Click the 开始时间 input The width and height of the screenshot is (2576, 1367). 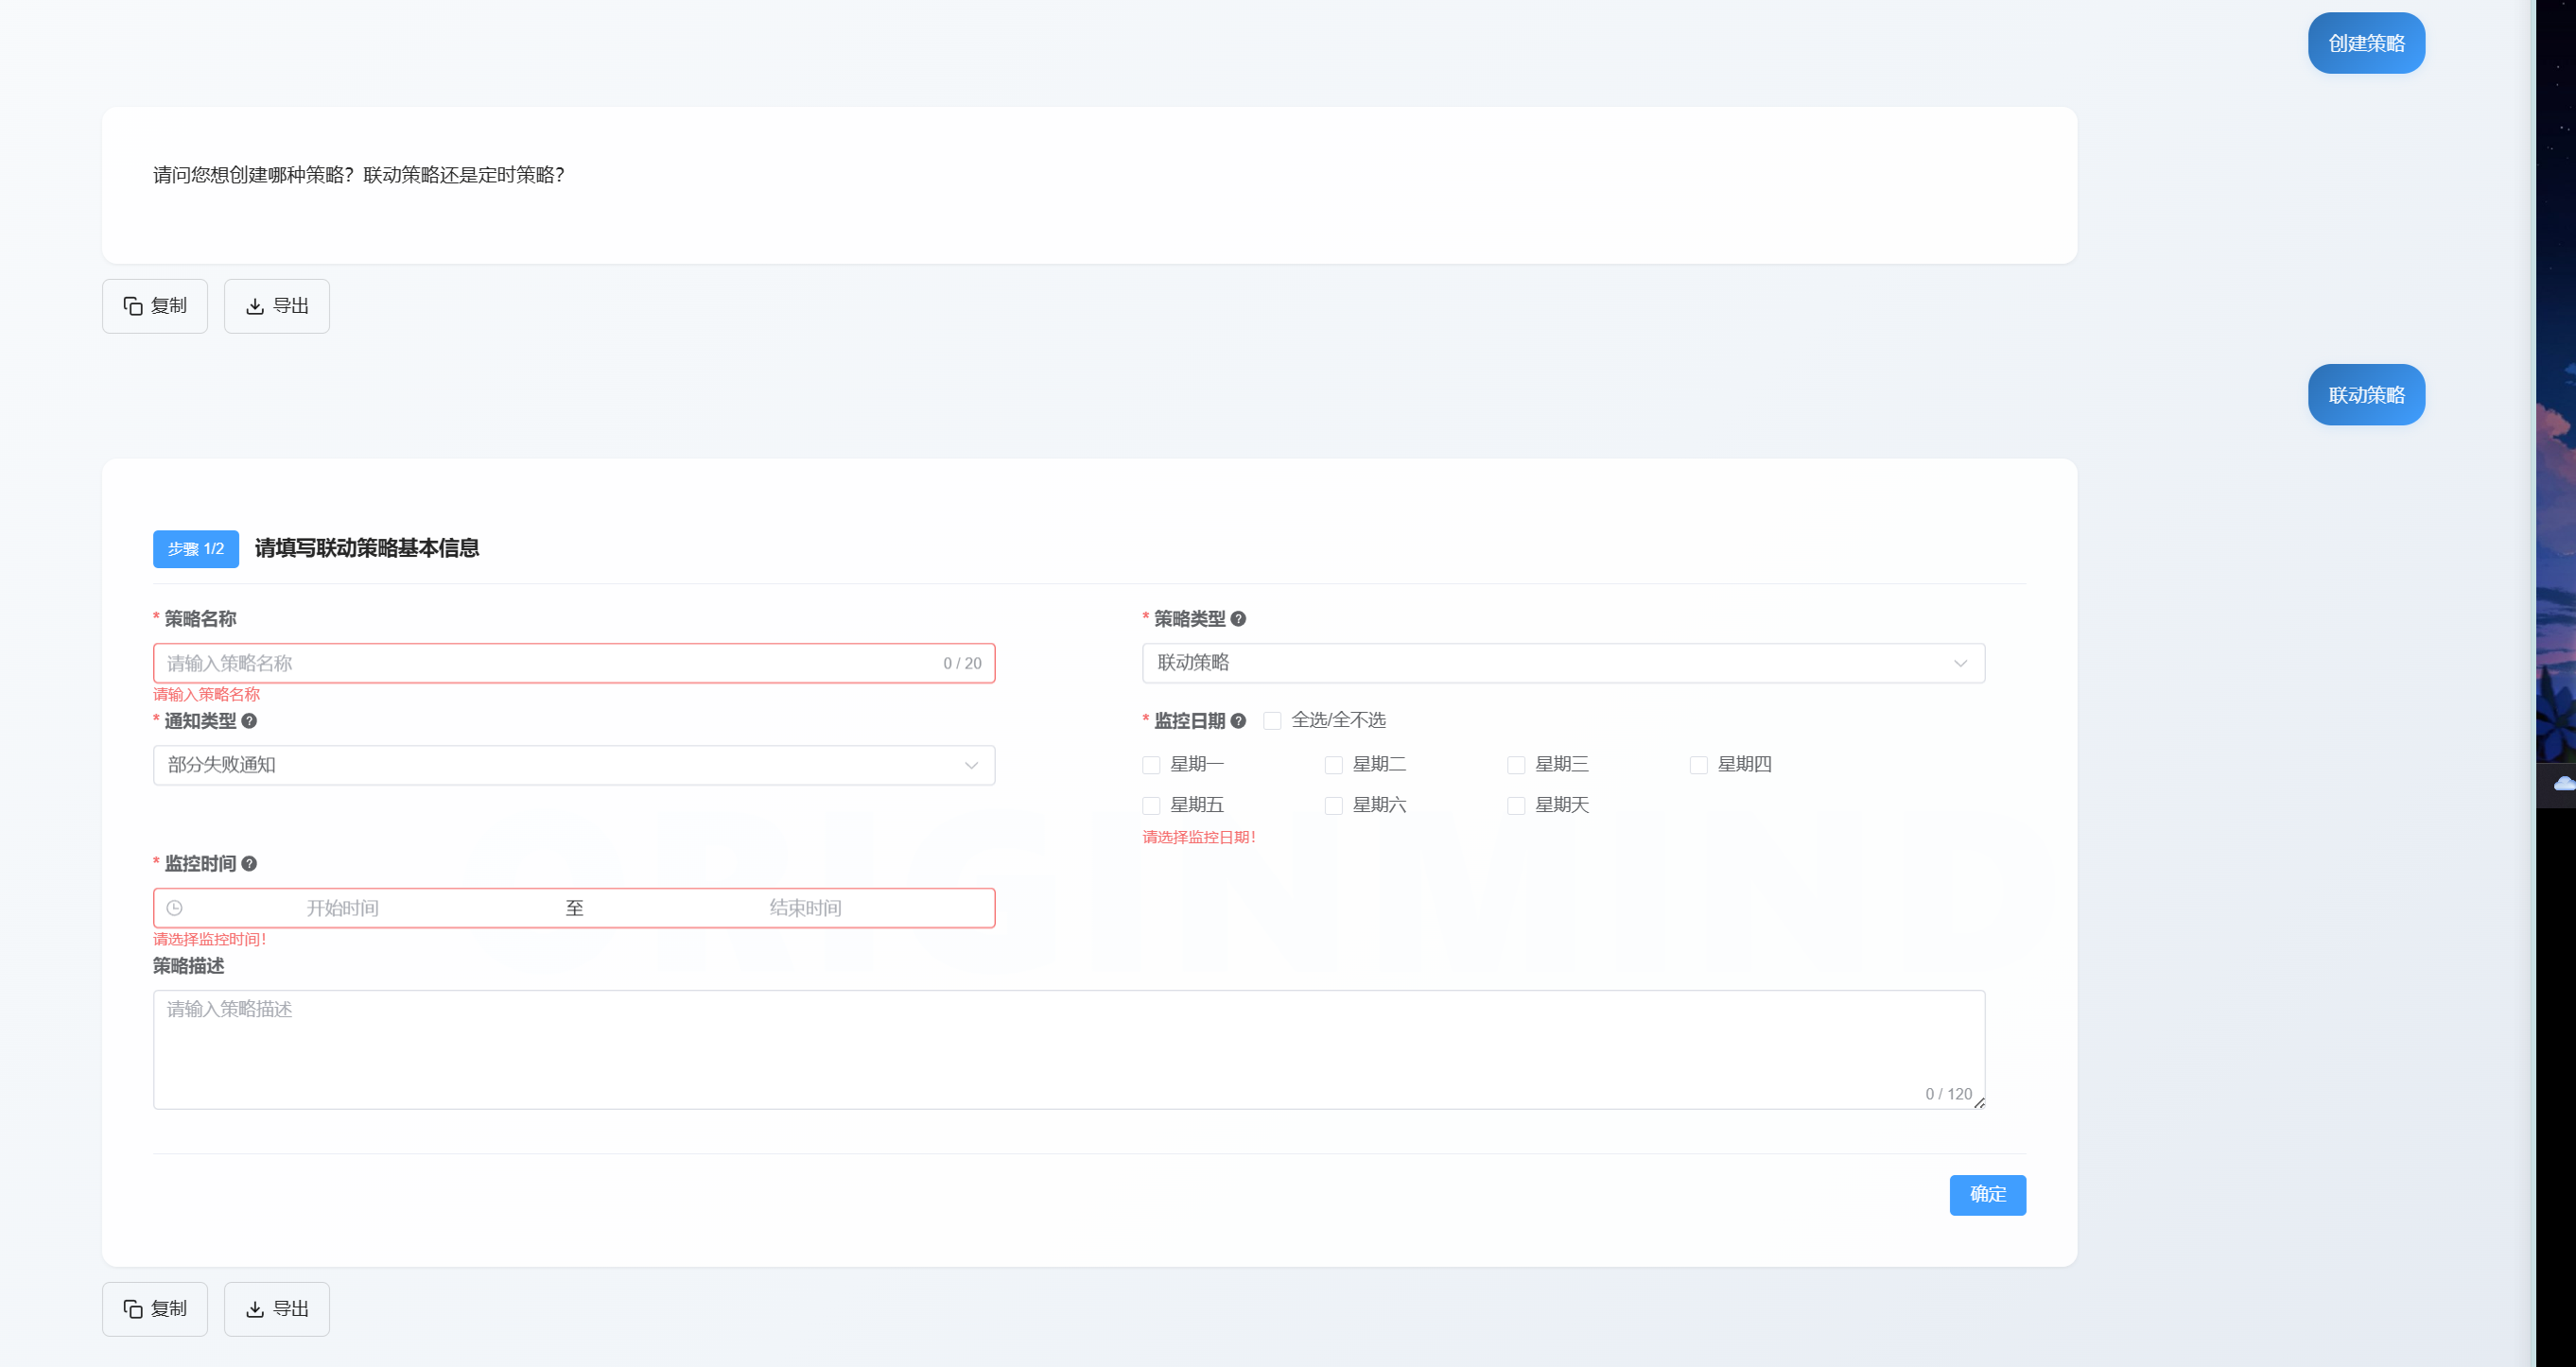(x=342, y=908)
